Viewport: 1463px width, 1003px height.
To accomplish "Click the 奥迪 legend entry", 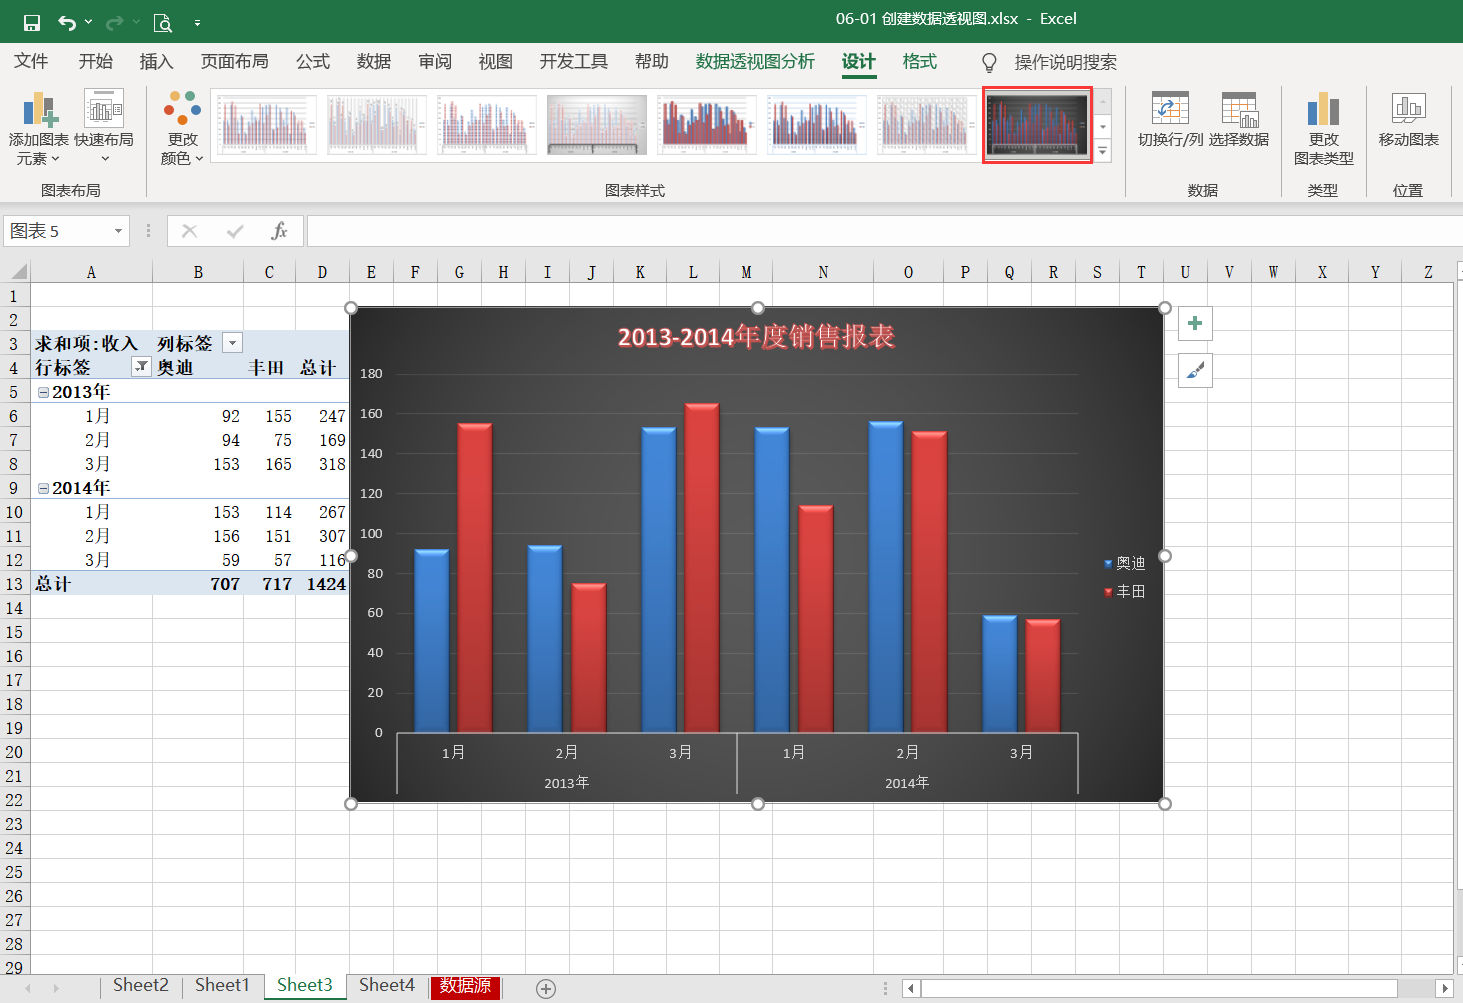I will pyautogui.click(x=1124, y=564).
